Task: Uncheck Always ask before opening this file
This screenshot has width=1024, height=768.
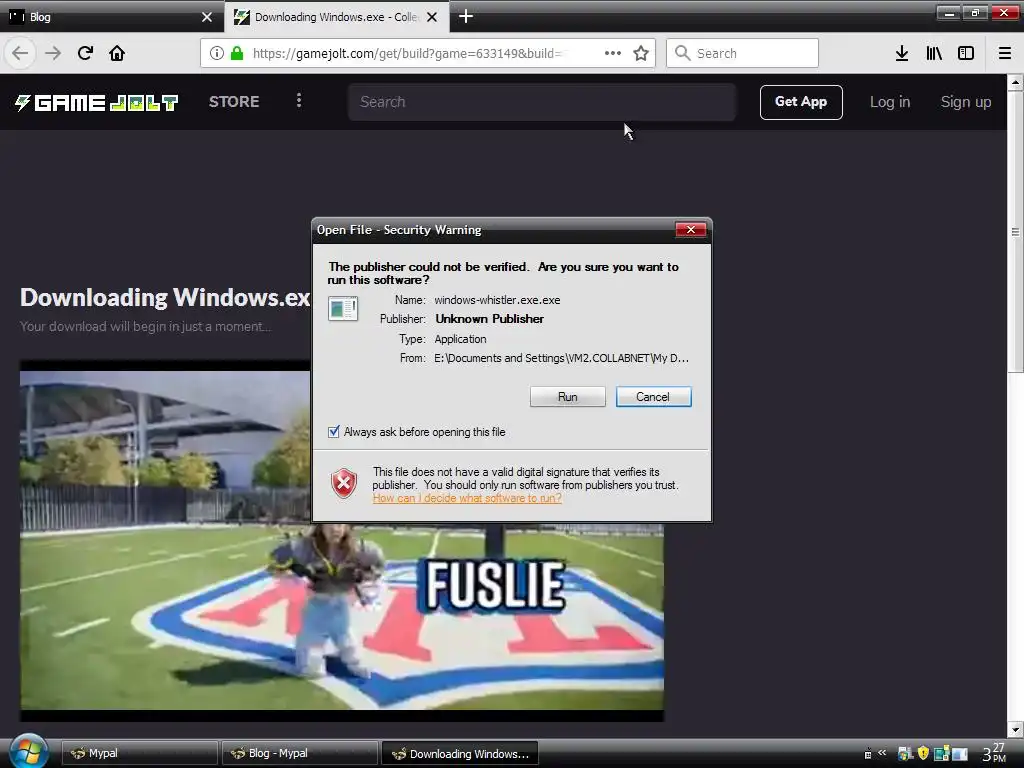Action: pyautogui.click(x=334, y=432)
